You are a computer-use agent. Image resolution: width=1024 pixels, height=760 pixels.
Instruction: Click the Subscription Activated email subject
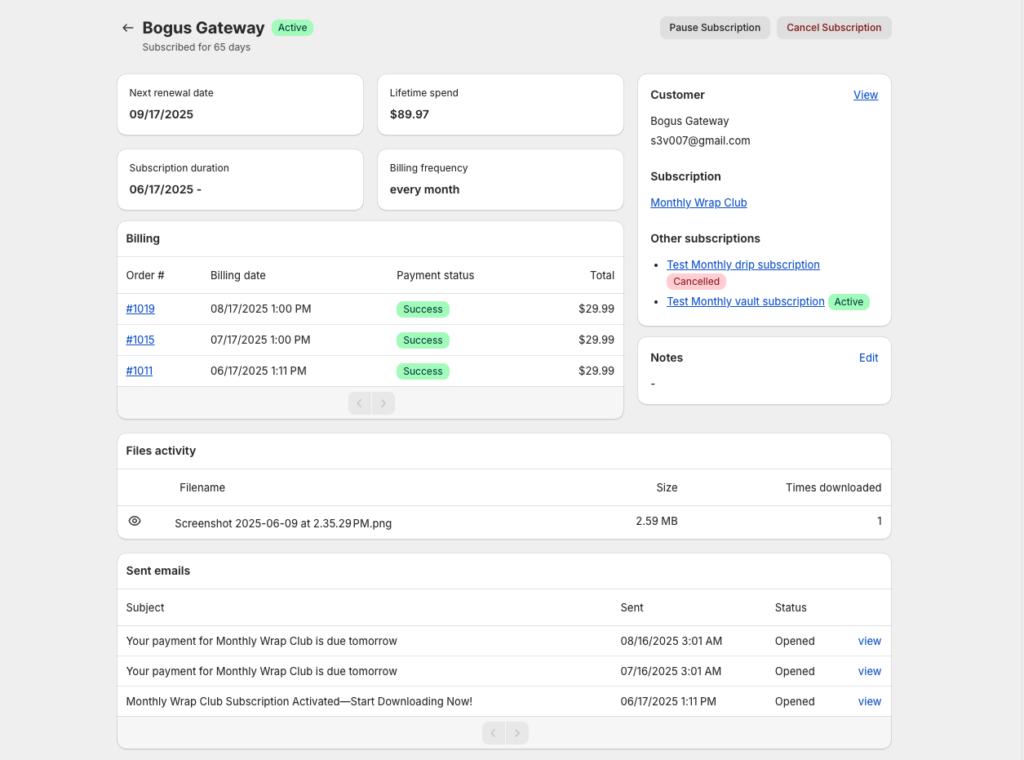coord(299,701)
